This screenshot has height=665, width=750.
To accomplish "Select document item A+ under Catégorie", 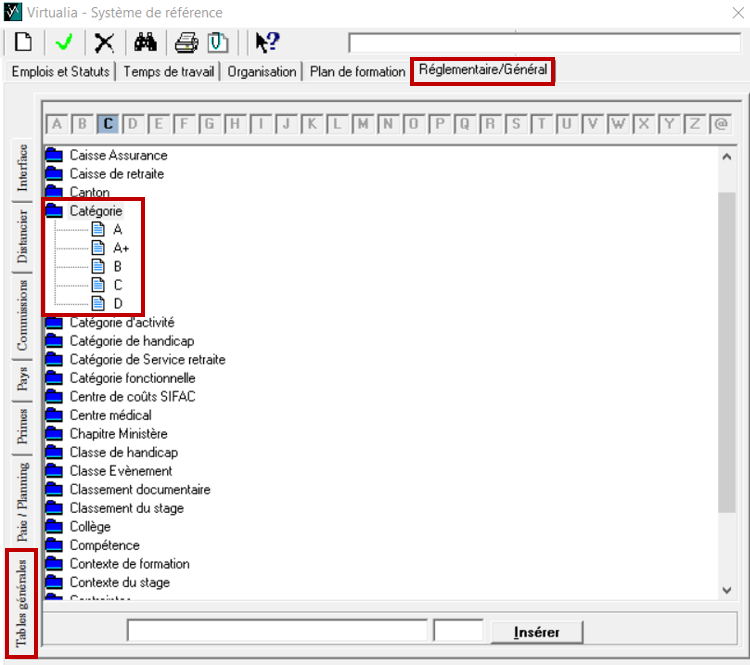I will [121, 248].
